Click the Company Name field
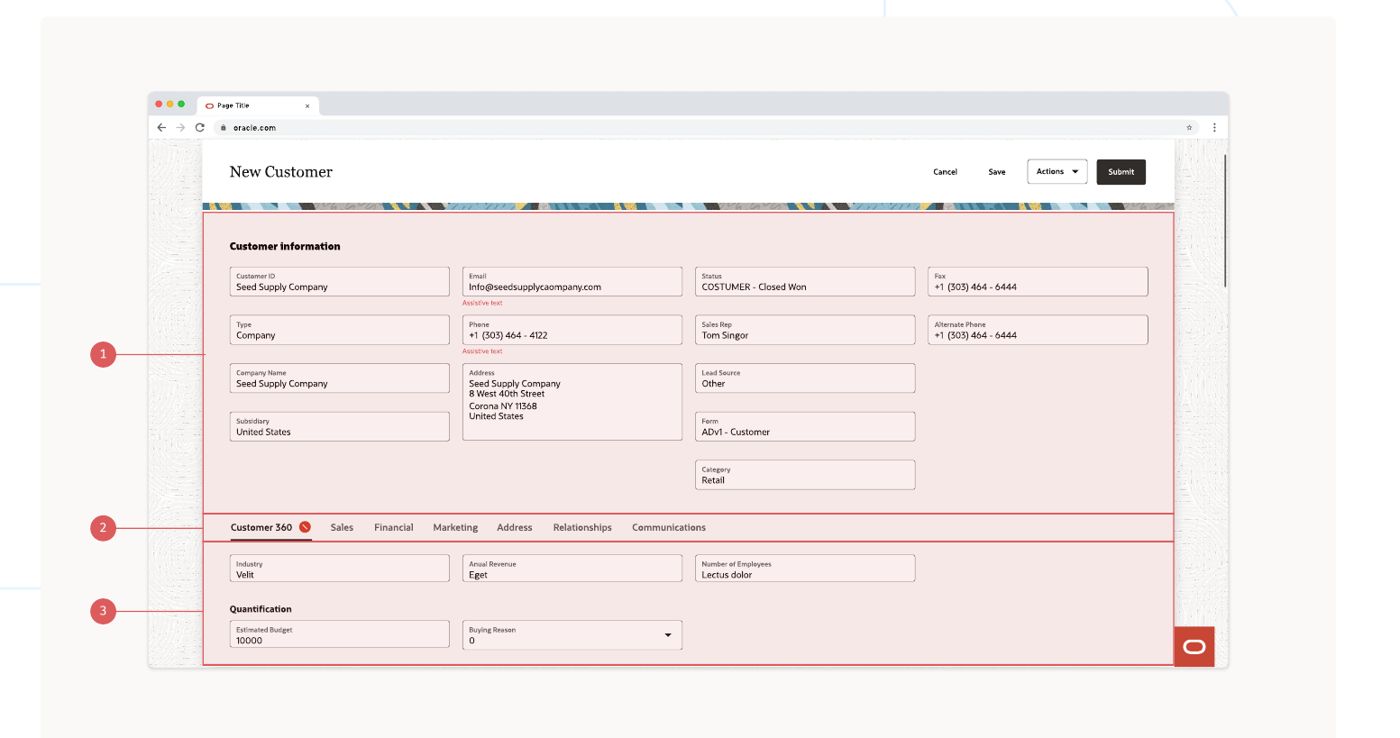 340,378
